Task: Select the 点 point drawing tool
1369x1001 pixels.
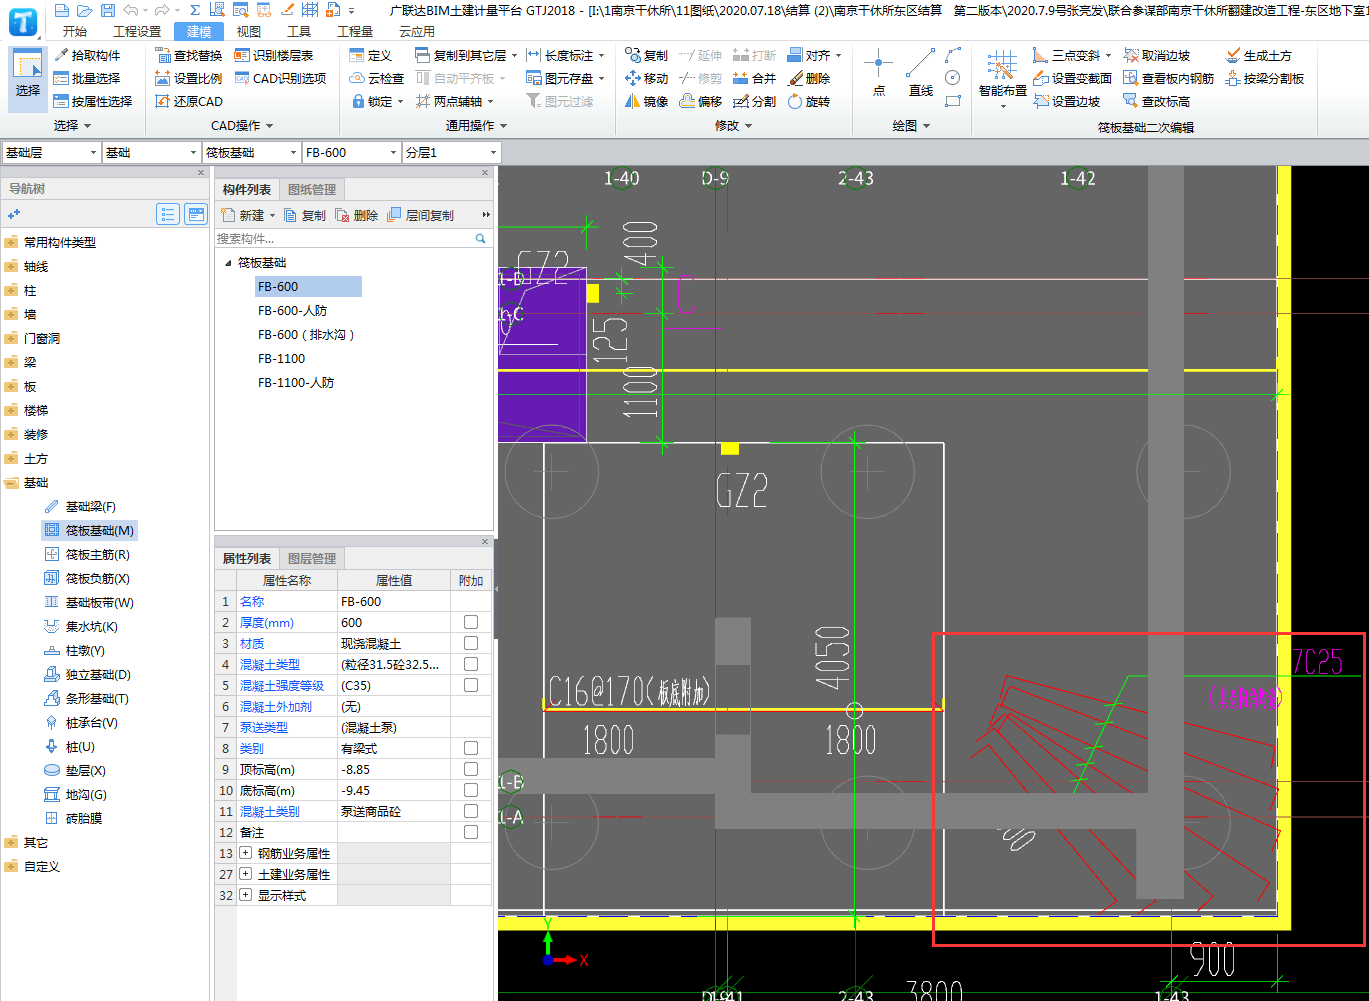Action: pos(878,72)
